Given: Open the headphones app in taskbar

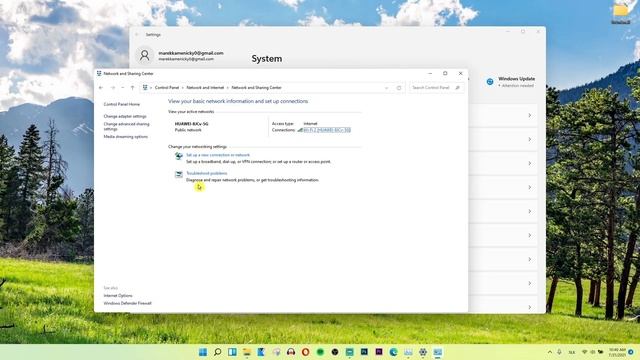Looking at the screenshot, I should click(x=291, y=352).
